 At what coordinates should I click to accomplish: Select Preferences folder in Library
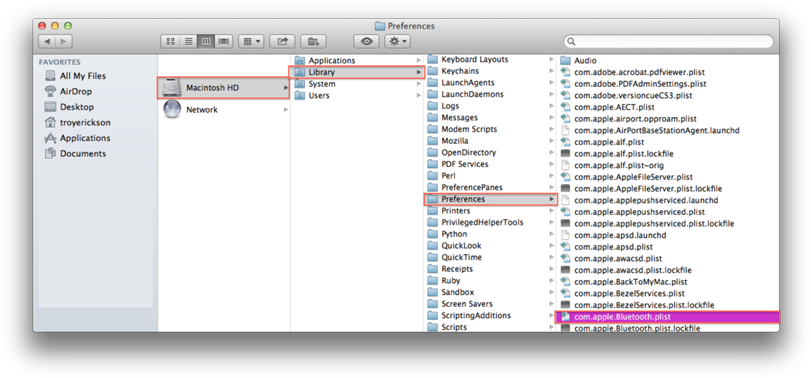(x=490, y=199)
